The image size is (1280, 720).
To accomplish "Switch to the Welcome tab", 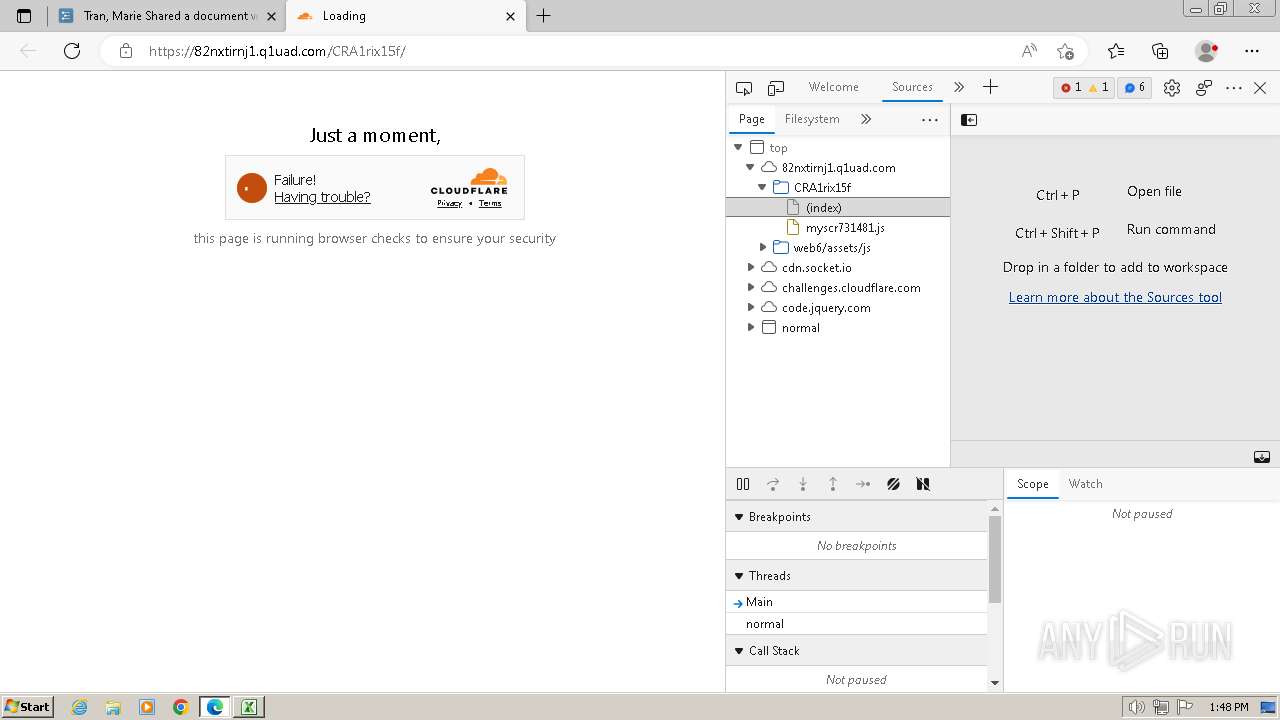I will pos(833,87).
